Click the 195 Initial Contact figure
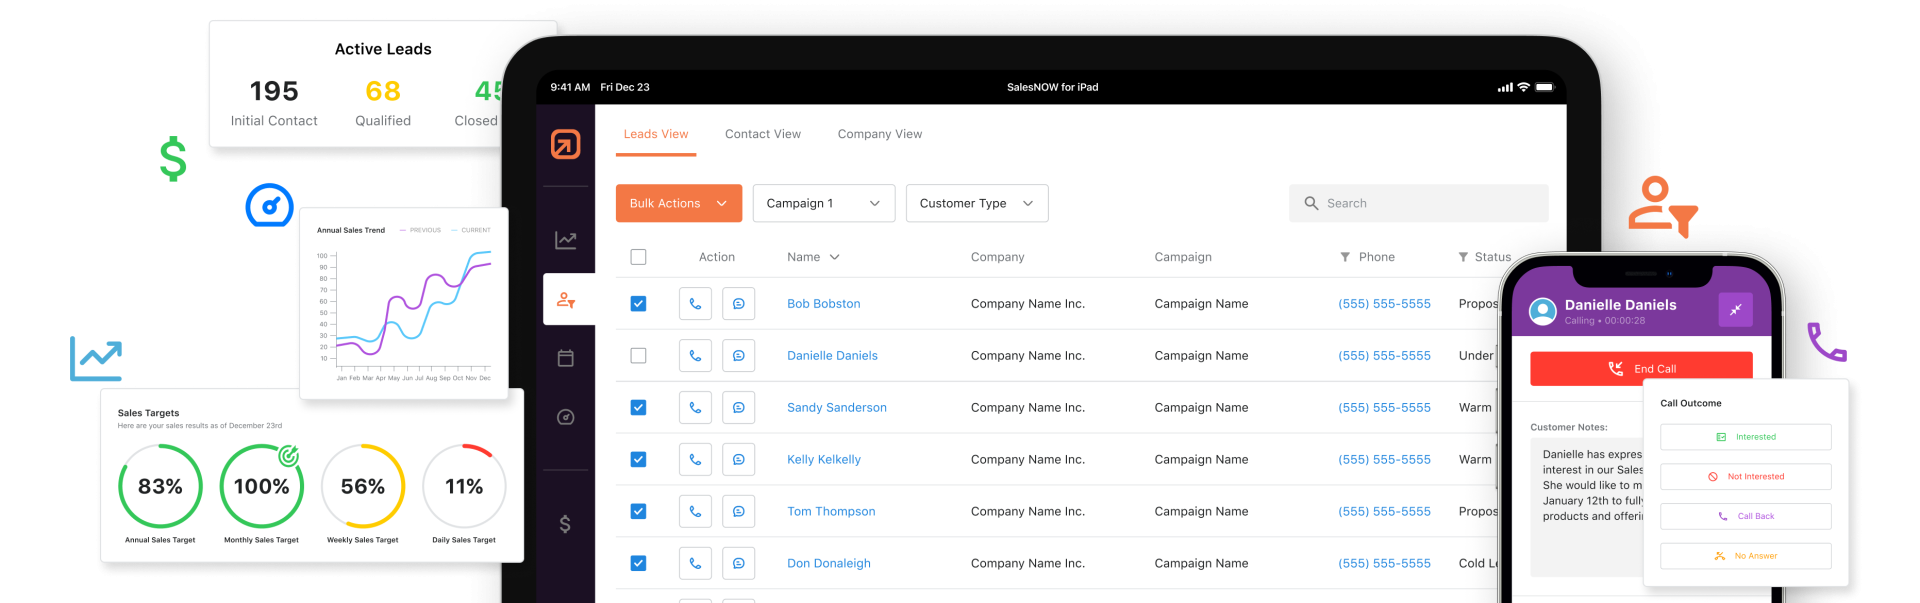1920x603 pixels. point(274,91)
